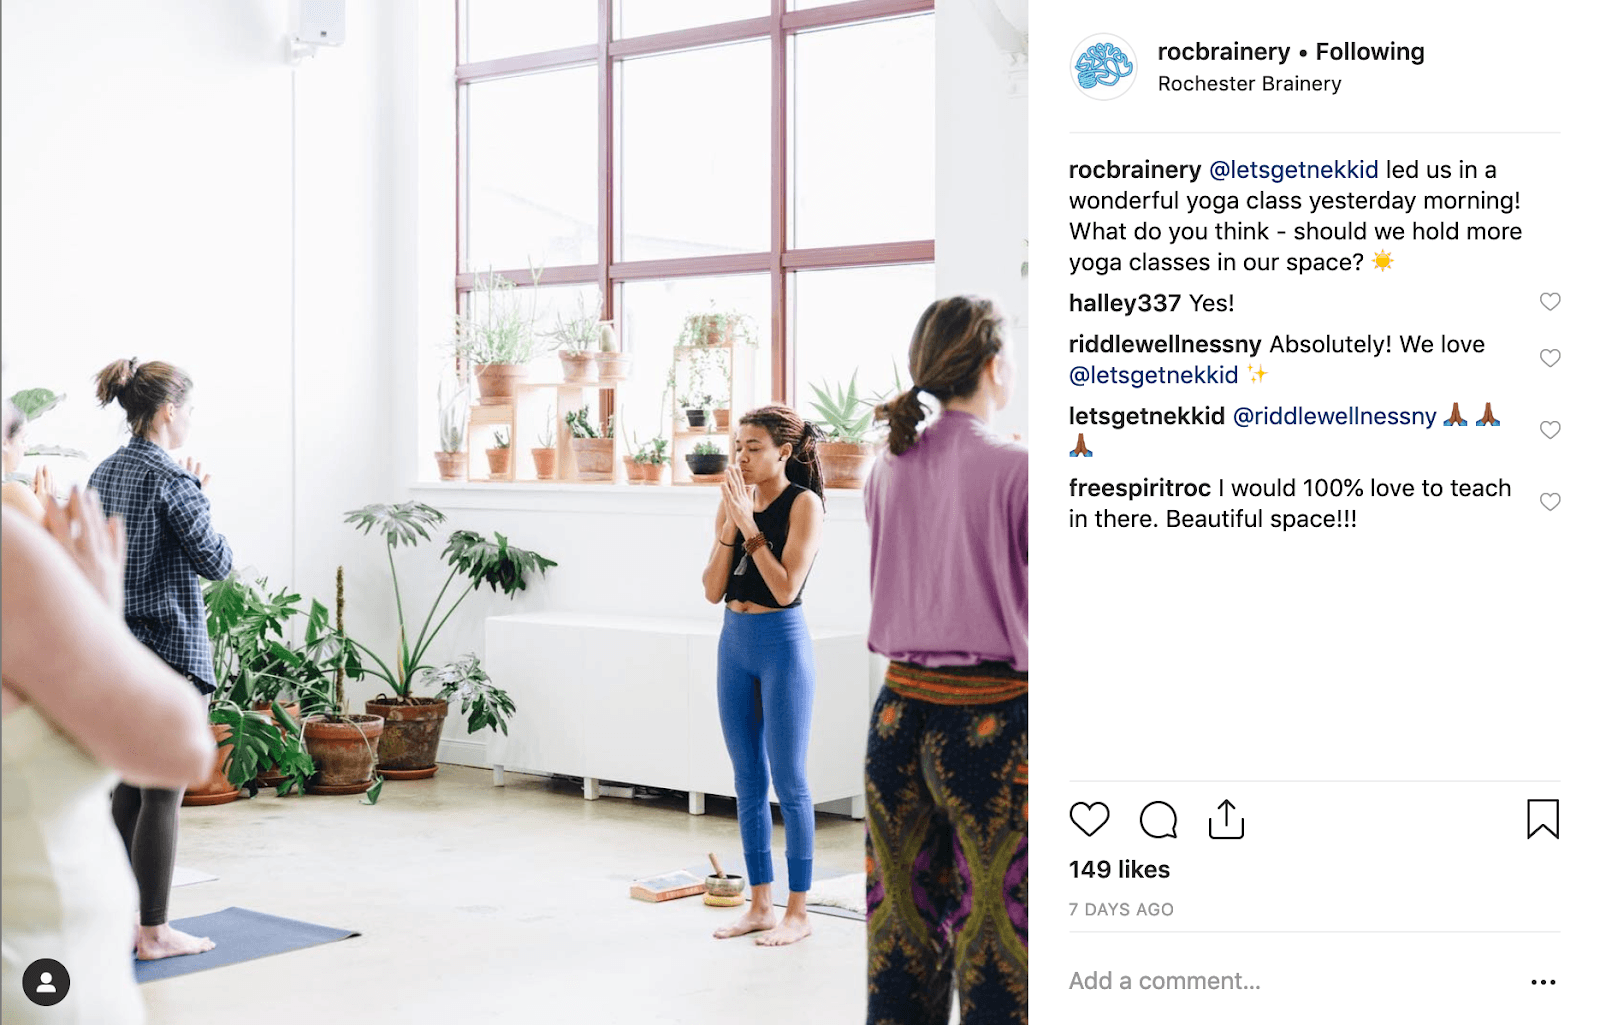Image resolution: width=1600 pixels, height=1025 pixels.
Task: Open the 7 DAYS AGO timestamp
Action: (1121, 910)
